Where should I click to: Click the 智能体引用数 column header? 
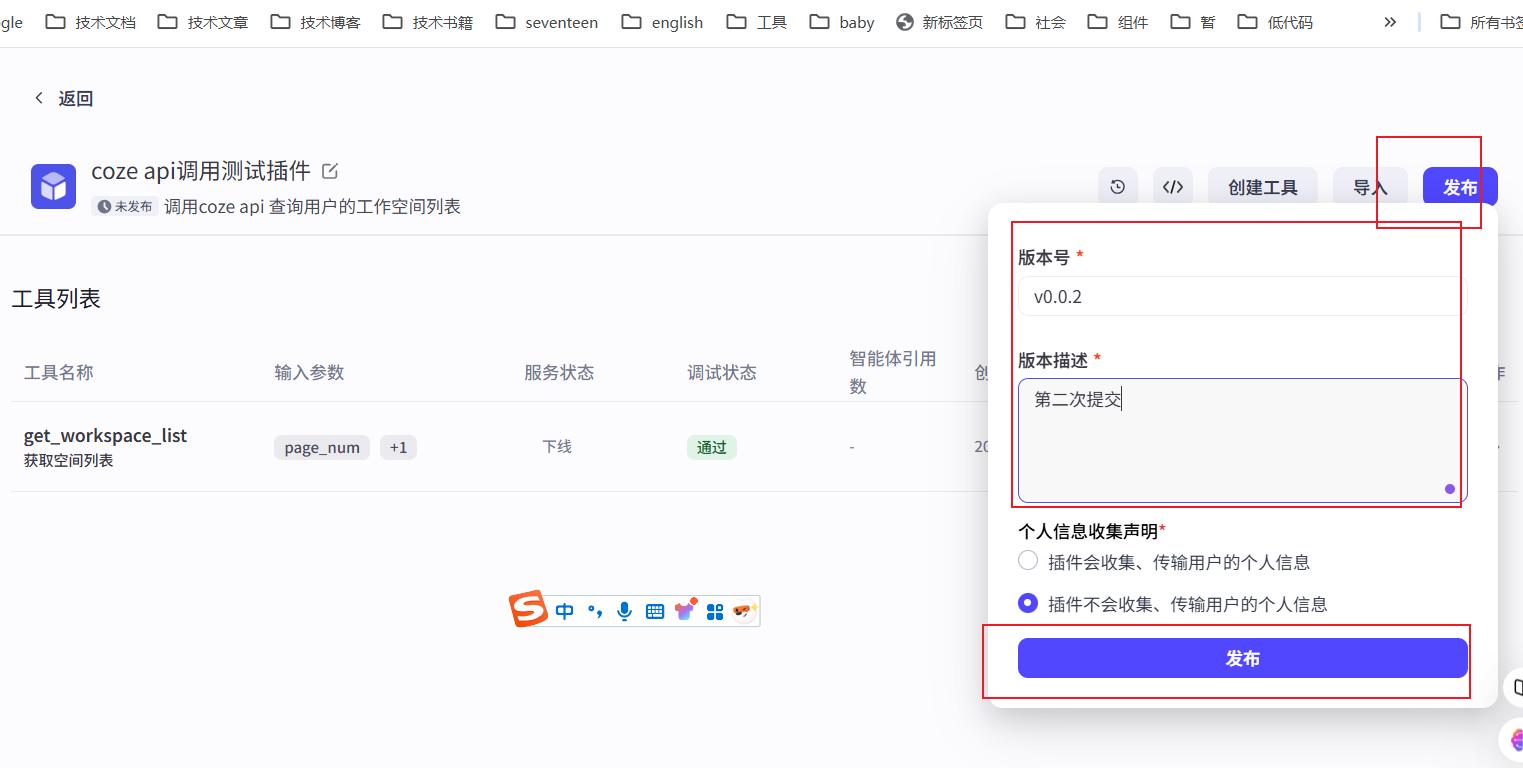tap(893, 372)
